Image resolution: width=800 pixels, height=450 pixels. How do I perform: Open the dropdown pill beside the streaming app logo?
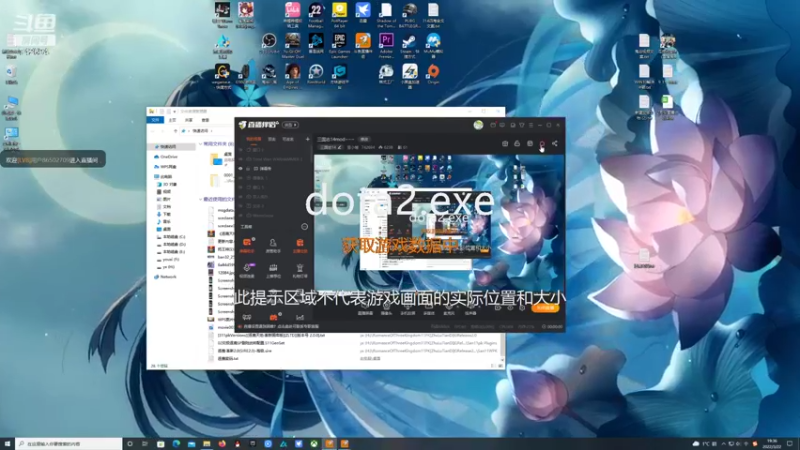pos(290,125)
